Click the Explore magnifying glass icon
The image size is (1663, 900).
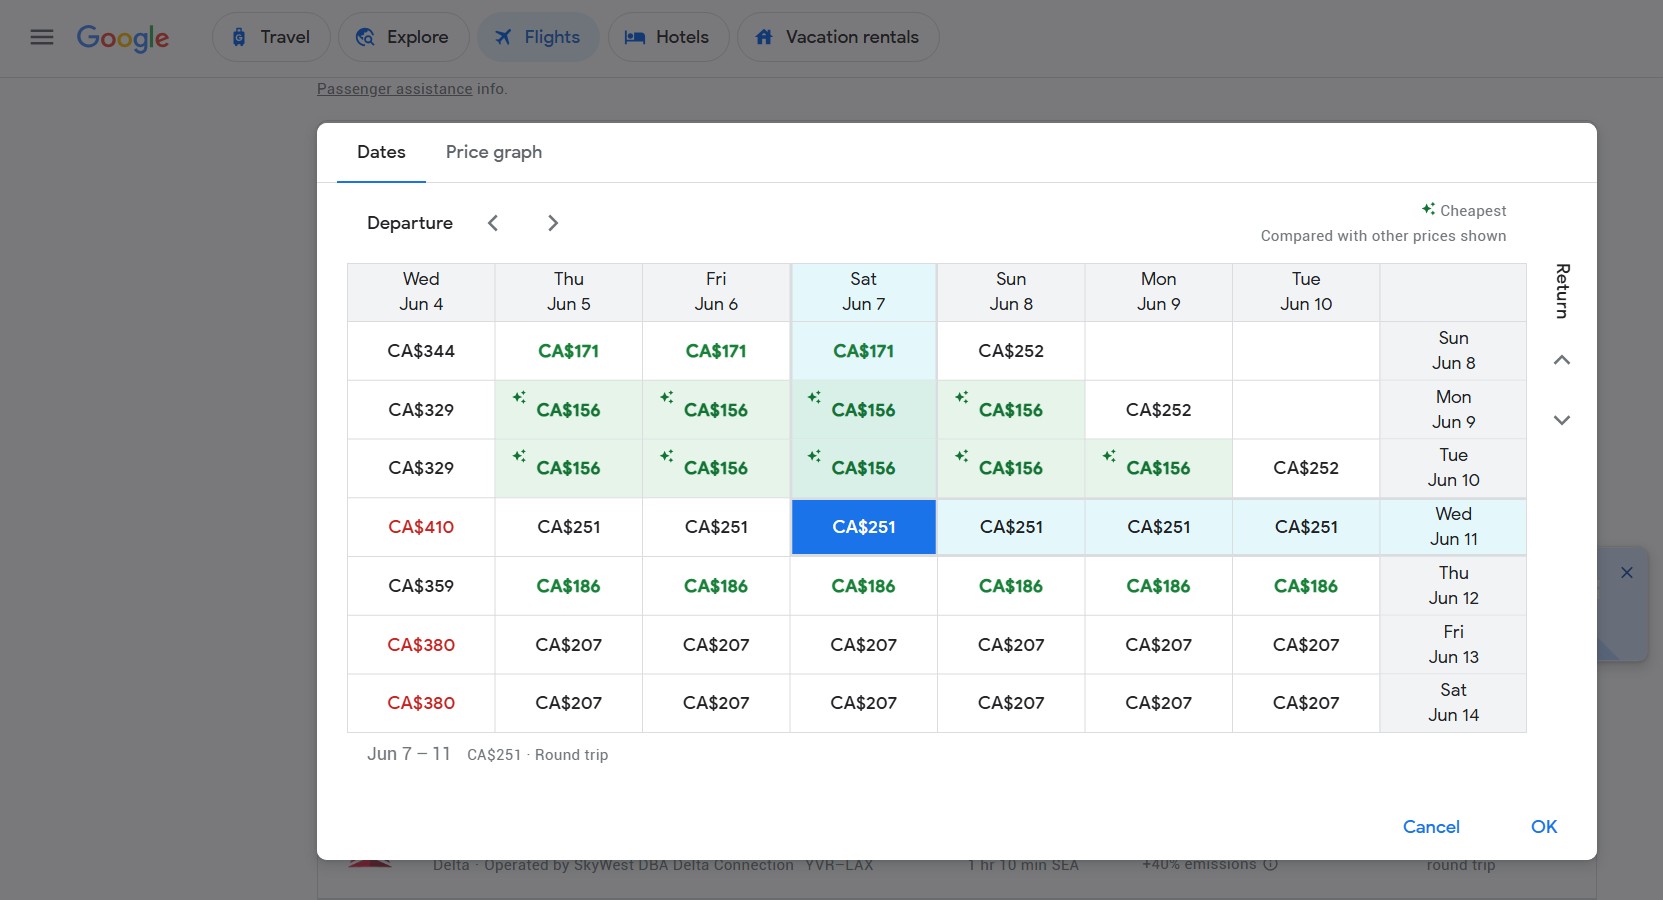(x=365, y=36)
